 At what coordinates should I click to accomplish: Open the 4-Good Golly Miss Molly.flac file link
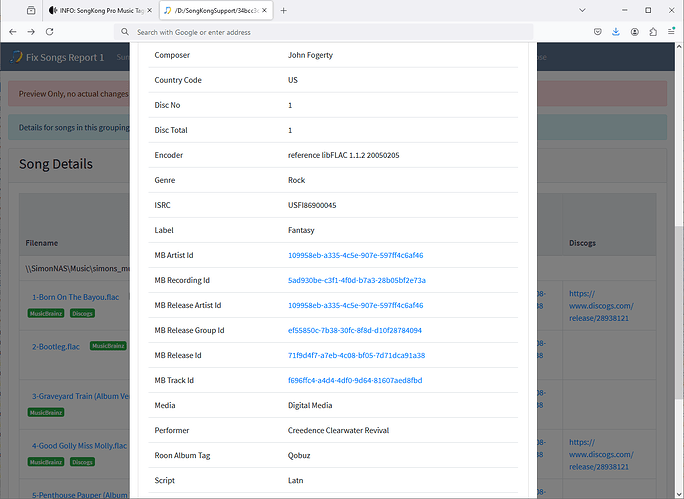pos(79,446)
